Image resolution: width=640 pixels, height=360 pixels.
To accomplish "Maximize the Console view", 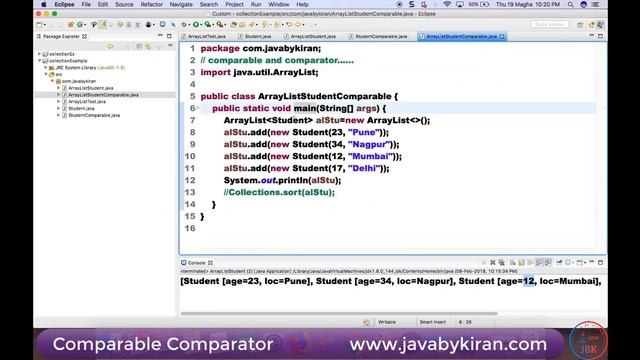I will [600, 262].
